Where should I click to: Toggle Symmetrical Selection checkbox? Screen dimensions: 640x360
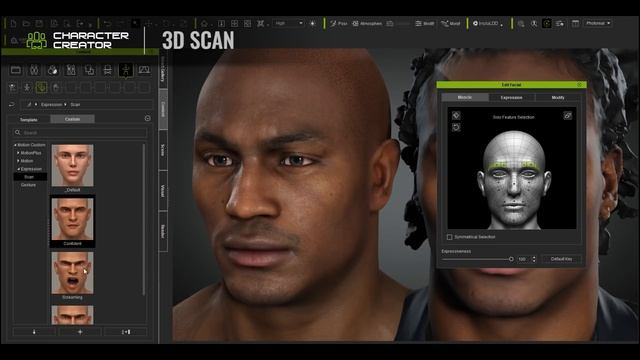pos(449,237)
